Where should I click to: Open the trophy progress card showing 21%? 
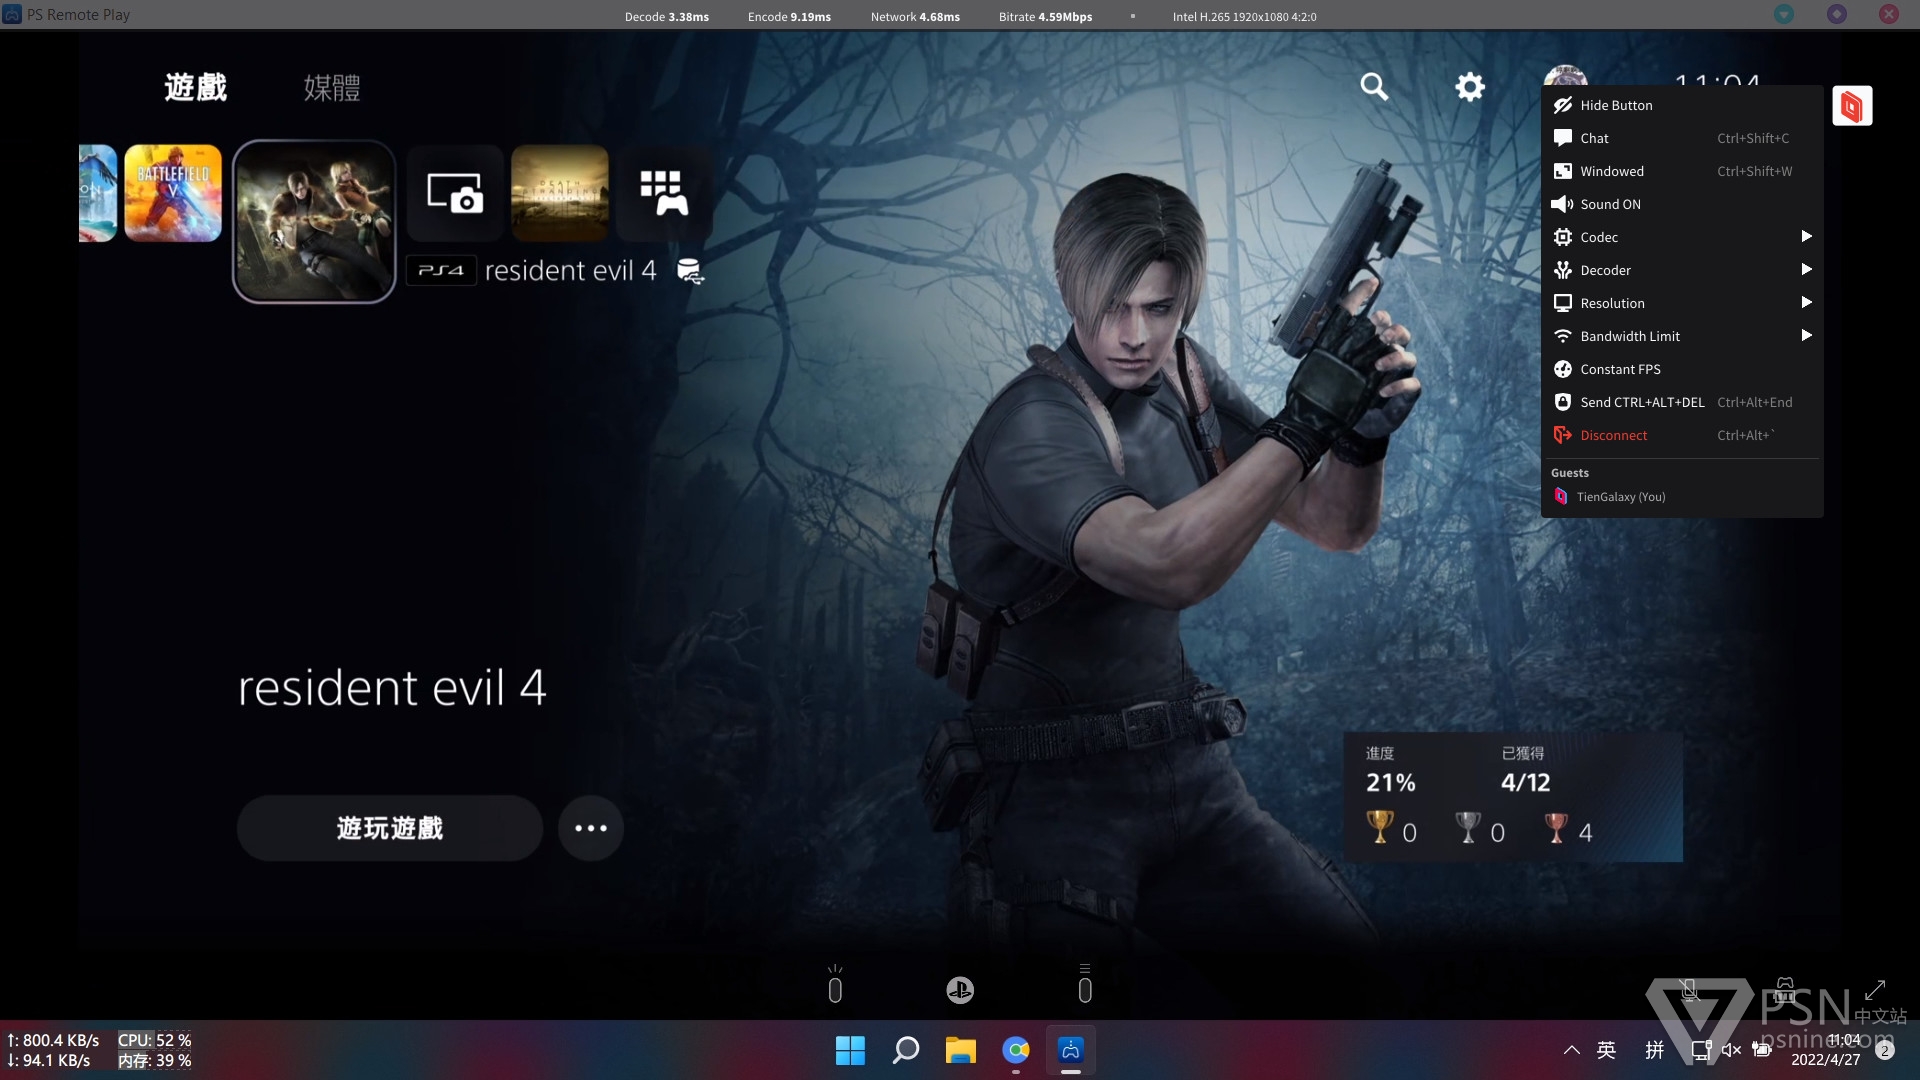coord(1513,797)
